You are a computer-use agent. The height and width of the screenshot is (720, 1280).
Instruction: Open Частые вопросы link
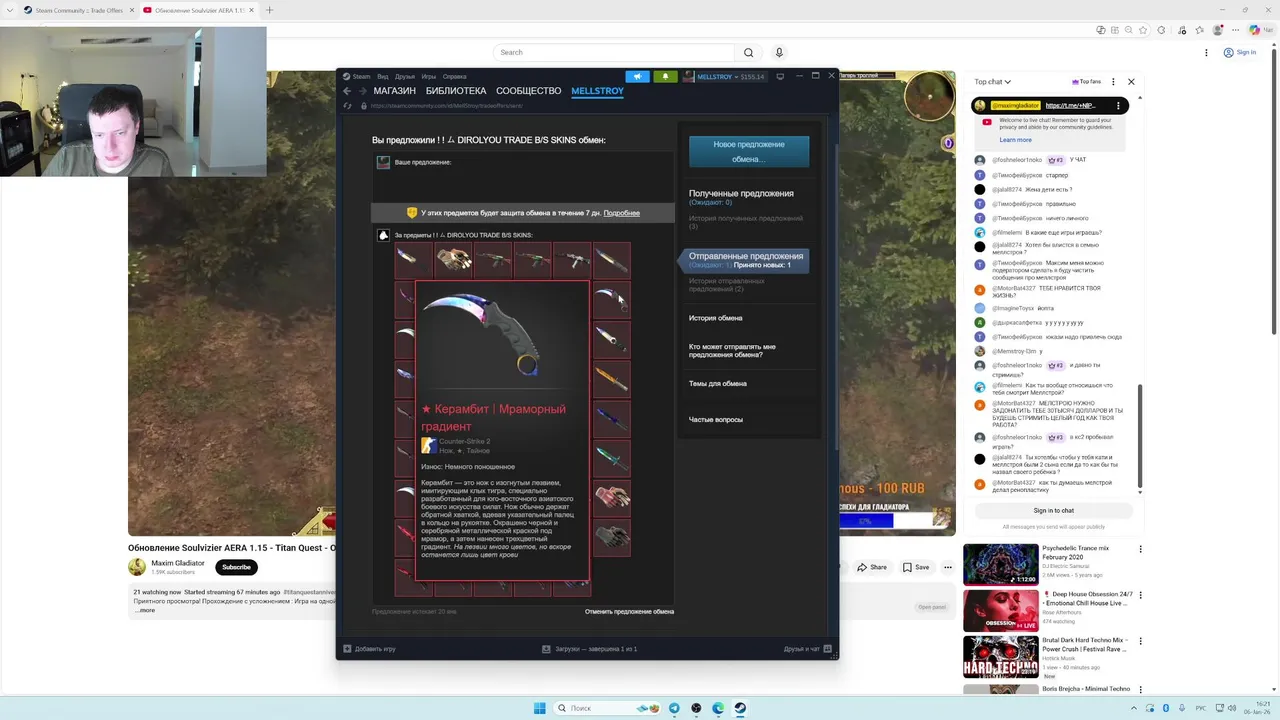pos(716,419)
